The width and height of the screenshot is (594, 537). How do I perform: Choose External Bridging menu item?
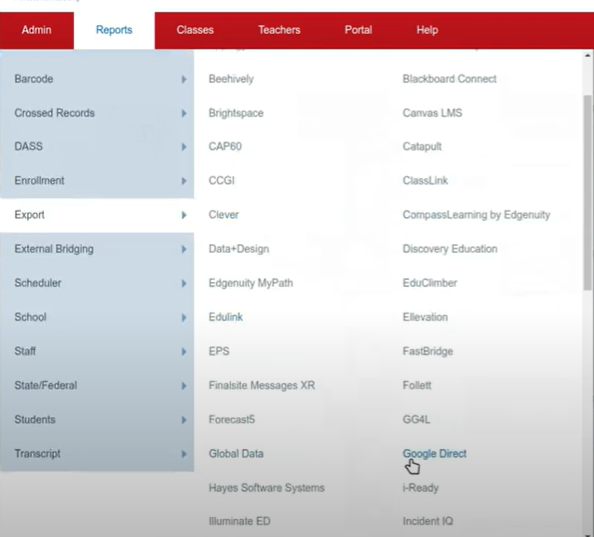pyautogui.click(x=97, y=249)
